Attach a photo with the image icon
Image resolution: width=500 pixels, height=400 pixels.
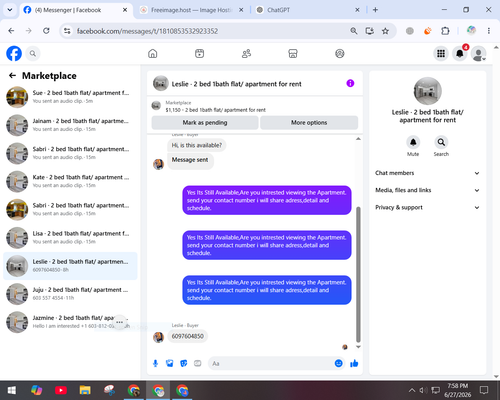pos(169,363)
